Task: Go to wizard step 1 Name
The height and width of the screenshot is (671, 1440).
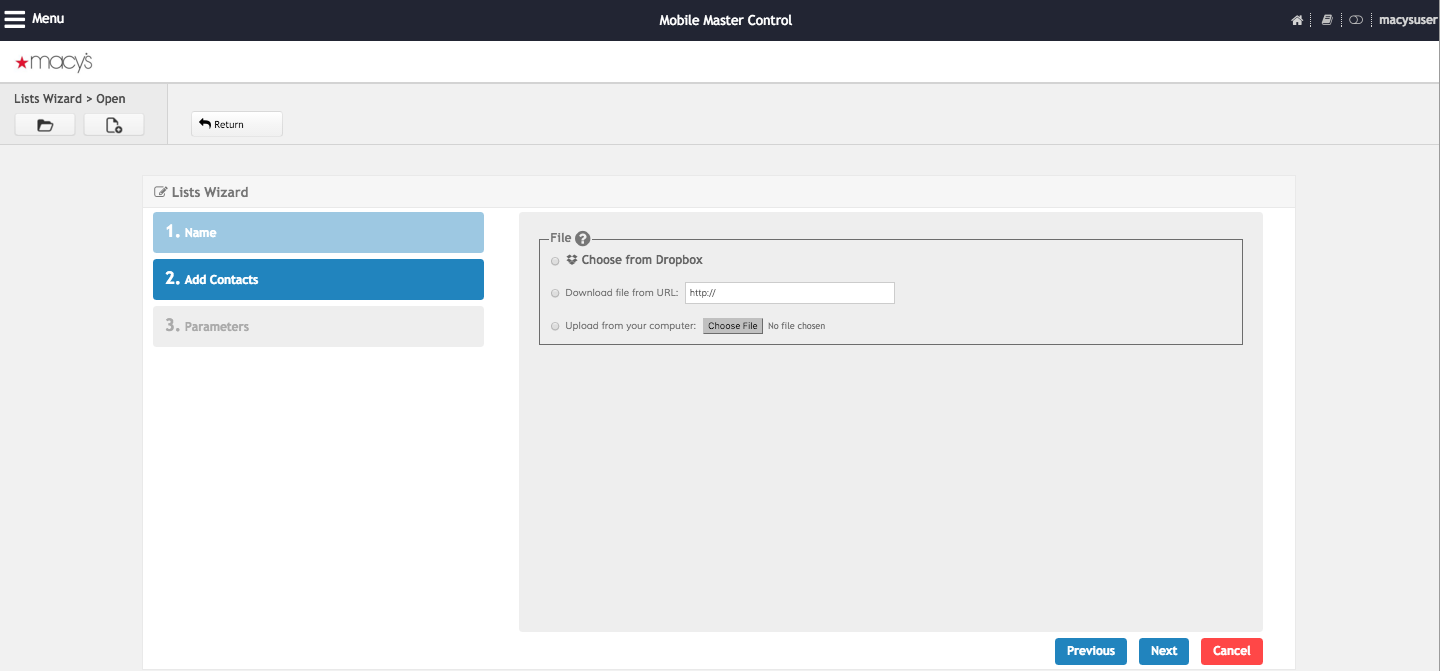Action: point(318,232)
